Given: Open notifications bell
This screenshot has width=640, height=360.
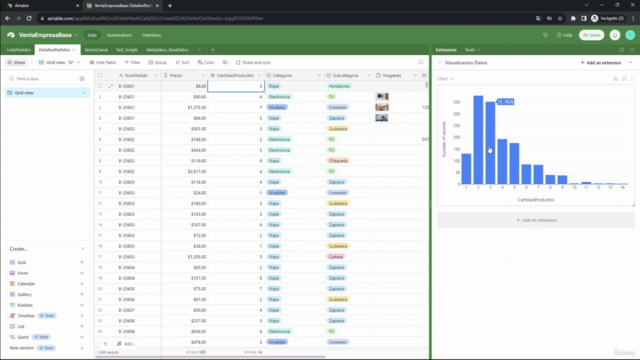Looking at the screenshot, I should pyautogui.click(x=615, y=35).
